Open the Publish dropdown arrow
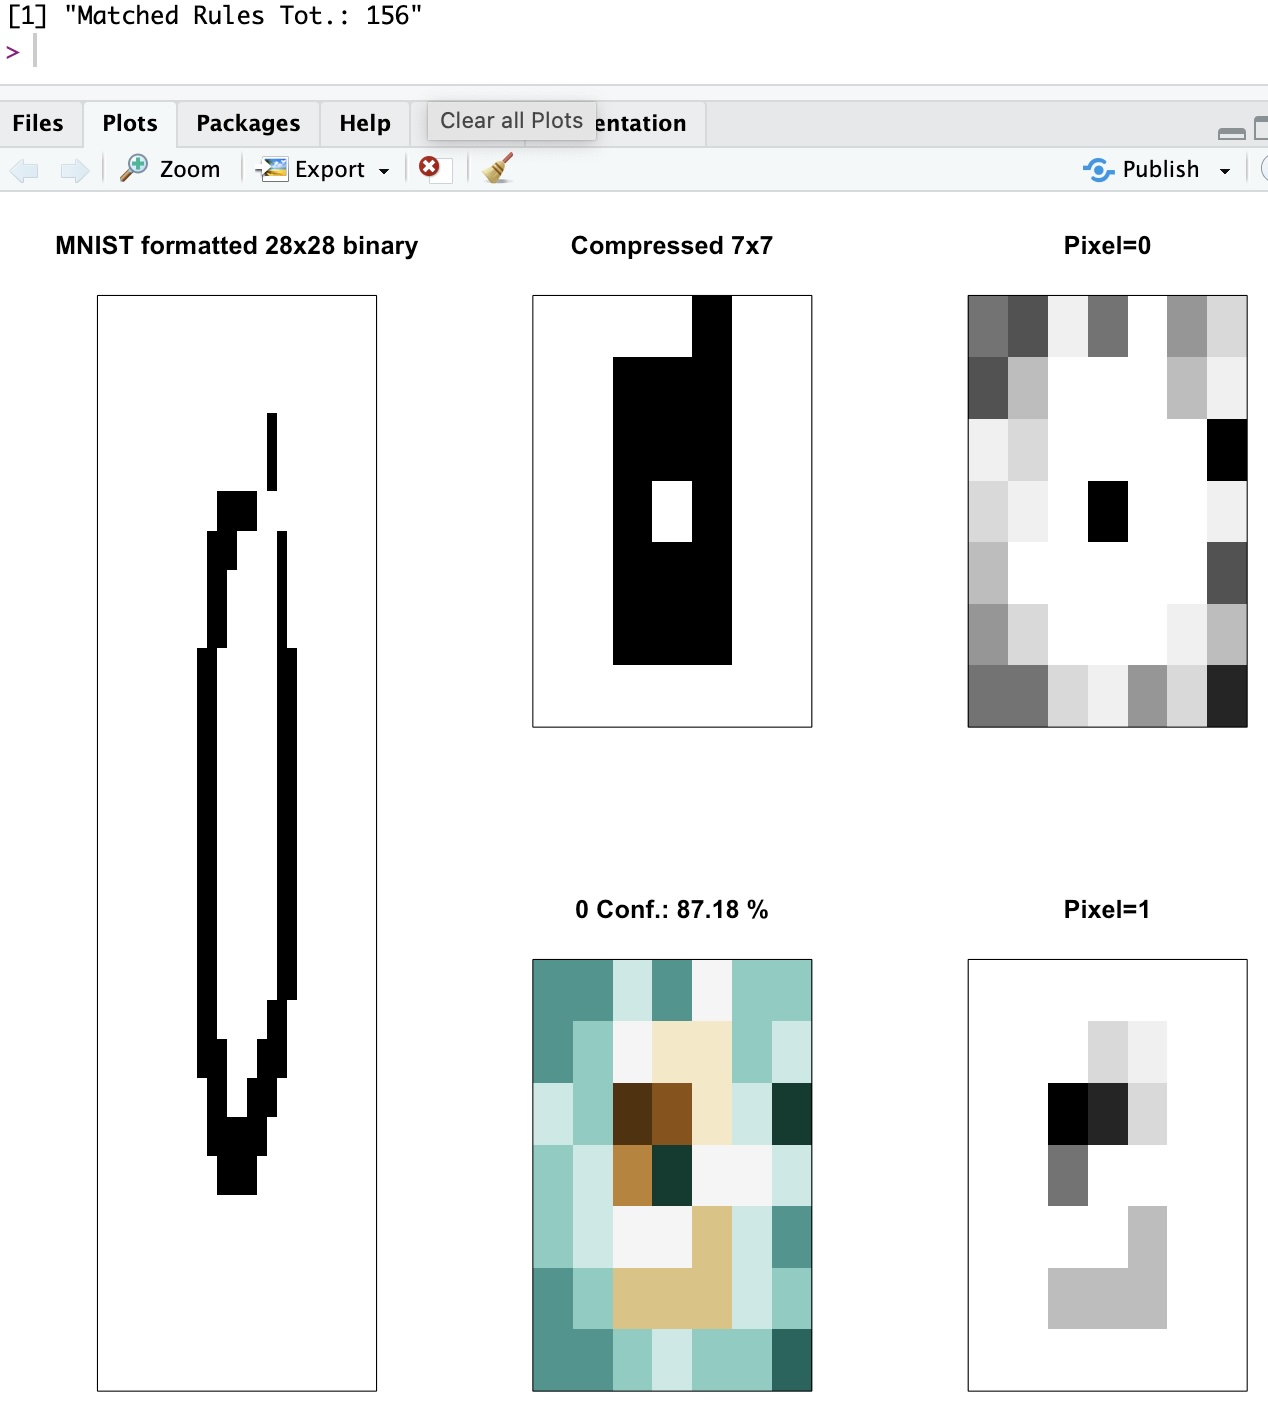This screenshot has width=1268, height=1416. [x=1225, y=171]
